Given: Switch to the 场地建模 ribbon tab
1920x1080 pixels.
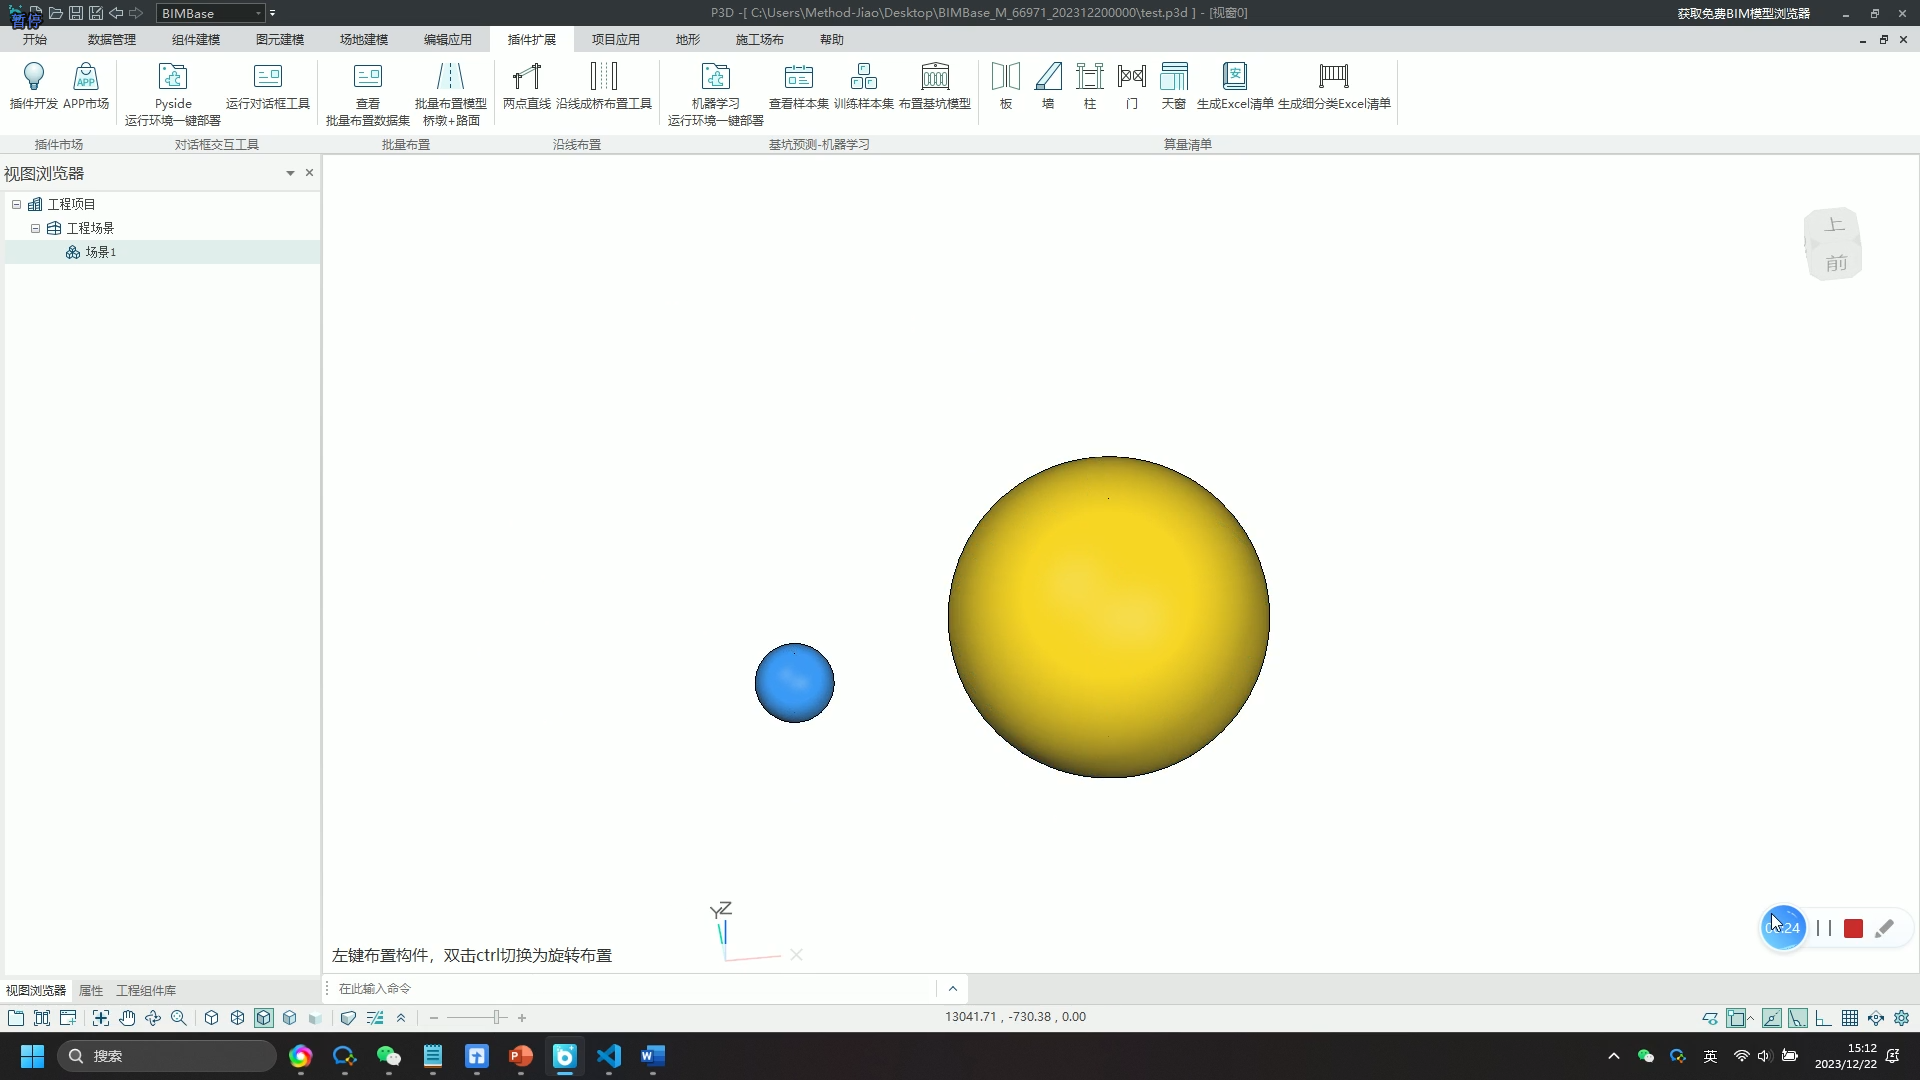Looking at the screenshot, I should [363, 39].
